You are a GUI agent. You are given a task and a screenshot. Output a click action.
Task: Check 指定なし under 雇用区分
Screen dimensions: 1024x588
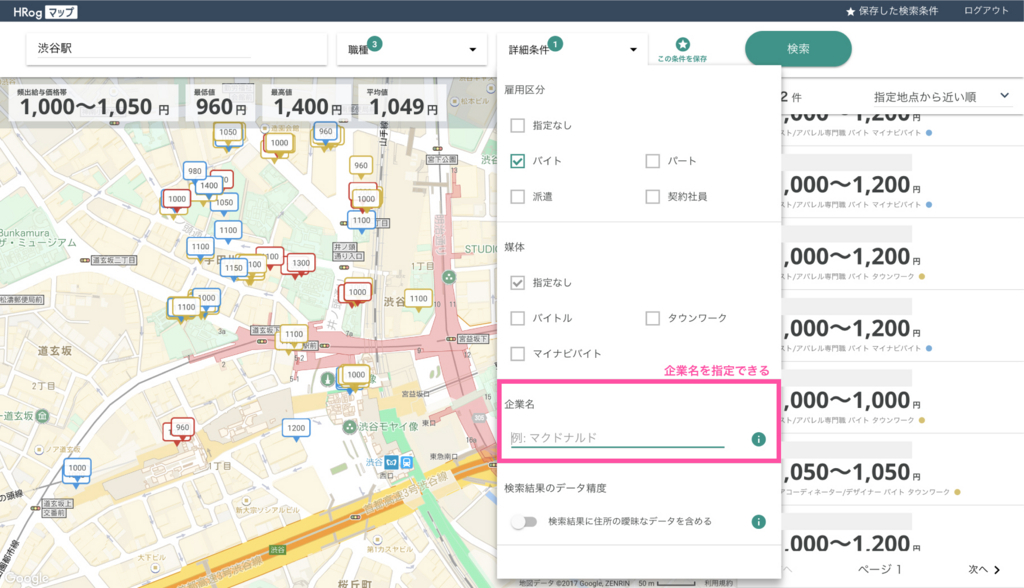pyautogui.click(x=517, y=125)
